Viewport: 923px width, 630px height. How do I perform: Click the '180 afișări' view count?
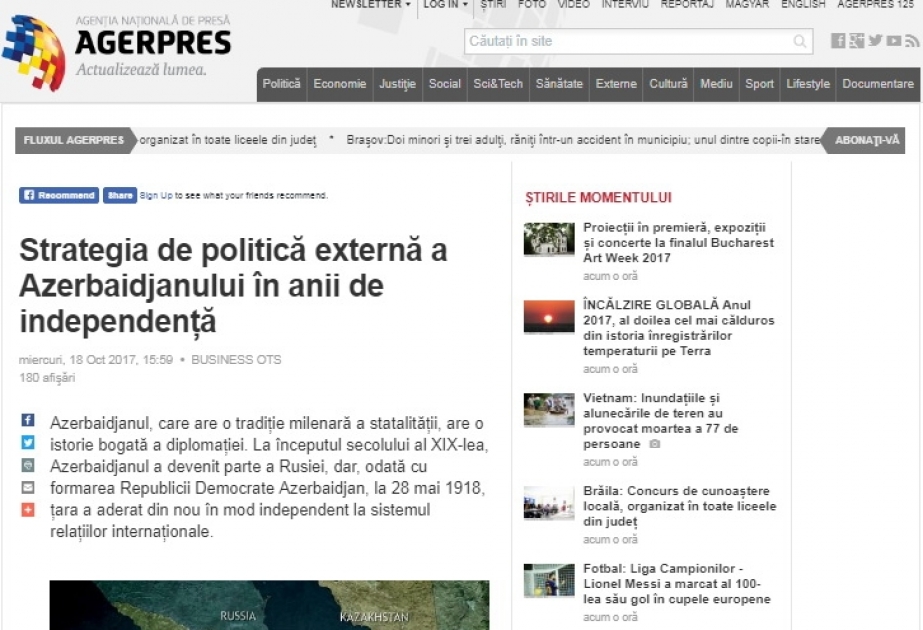tap(47, 378)
